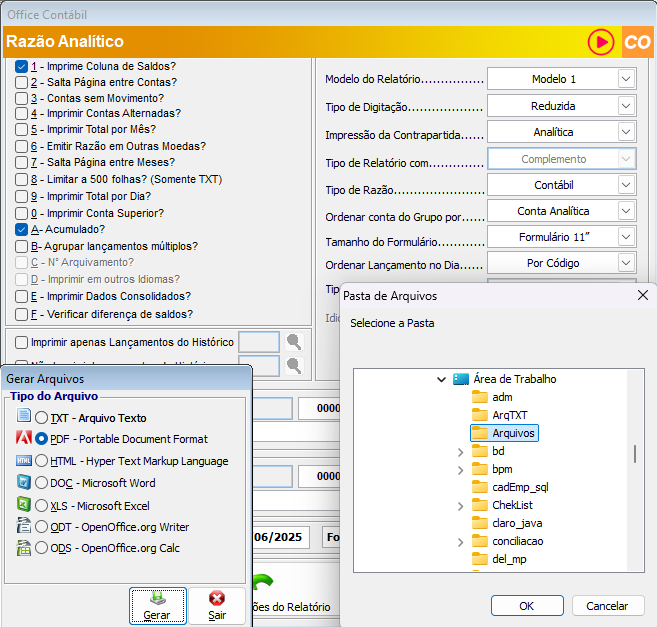This screenshot has width=657, height=627.
Task: Open the Arquivos folder in tree
Action: click(514, 433)
